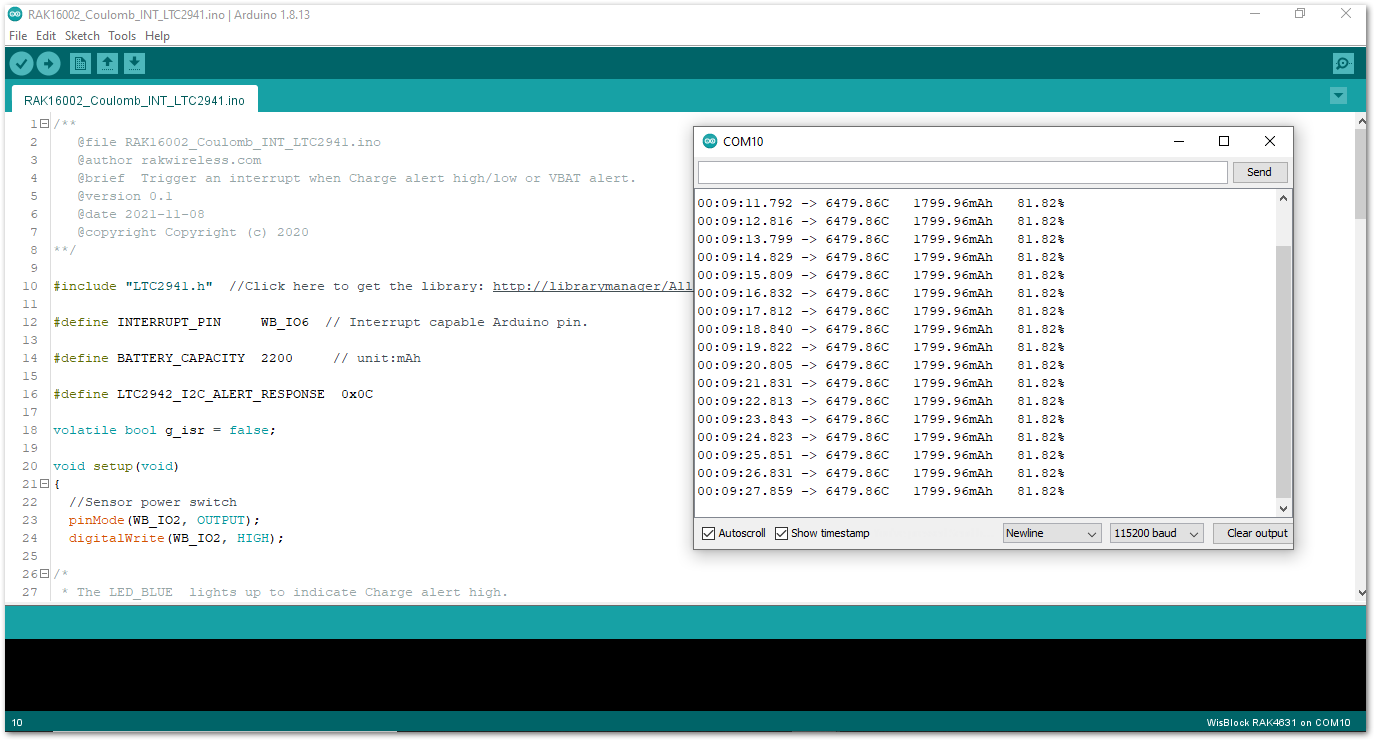Maximize the COM10 serial monitor window
The height and width of the screenshot is (741, 1375).
(x=1223, y=141)
